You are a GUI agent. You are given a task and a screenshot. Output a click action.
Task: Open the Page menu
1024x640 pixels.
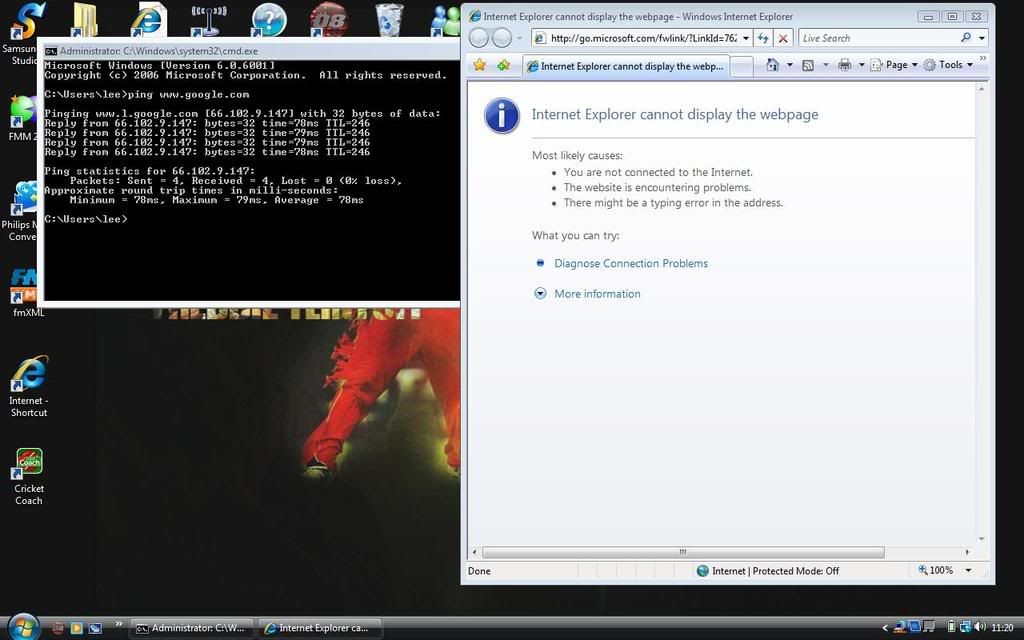pyautogui.click(x=894, y=65)
